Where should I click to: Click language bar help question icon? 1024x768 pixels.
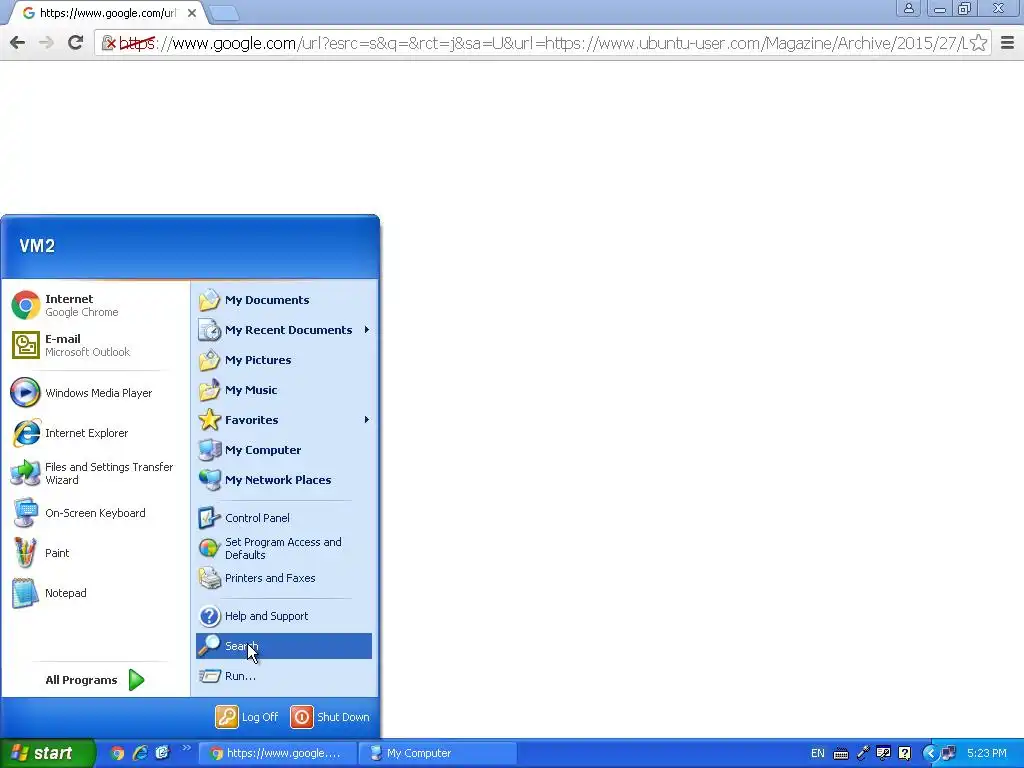[904, 753]
